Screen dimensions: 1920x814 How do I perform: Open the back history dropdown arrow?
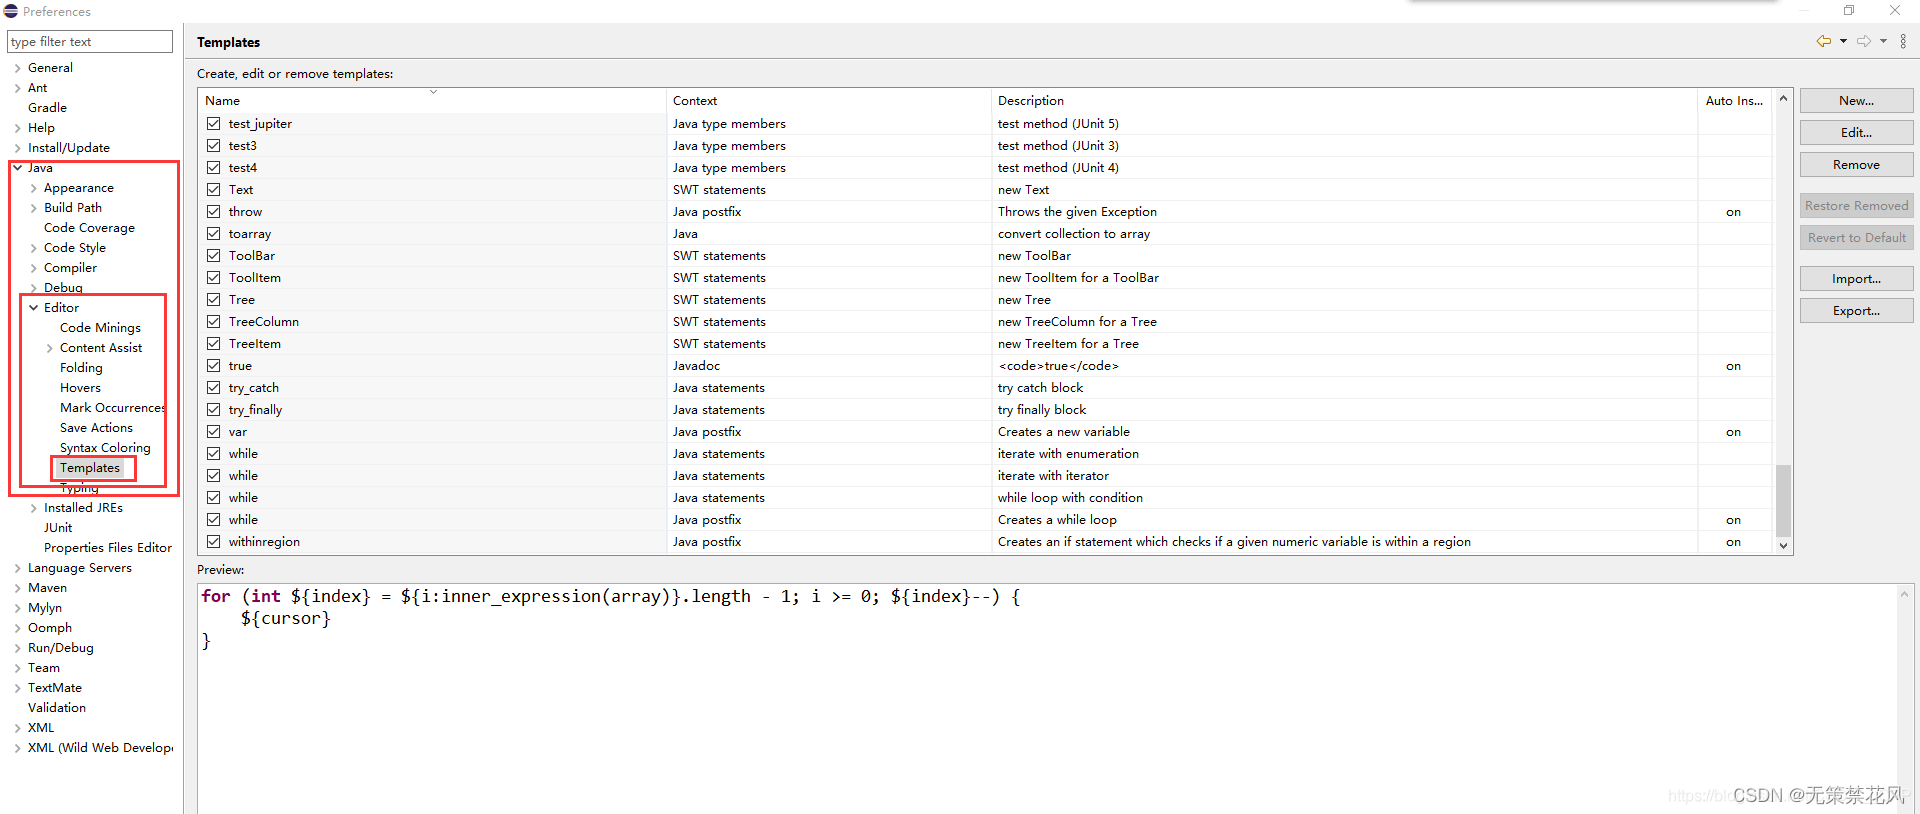coord(1843,41)
